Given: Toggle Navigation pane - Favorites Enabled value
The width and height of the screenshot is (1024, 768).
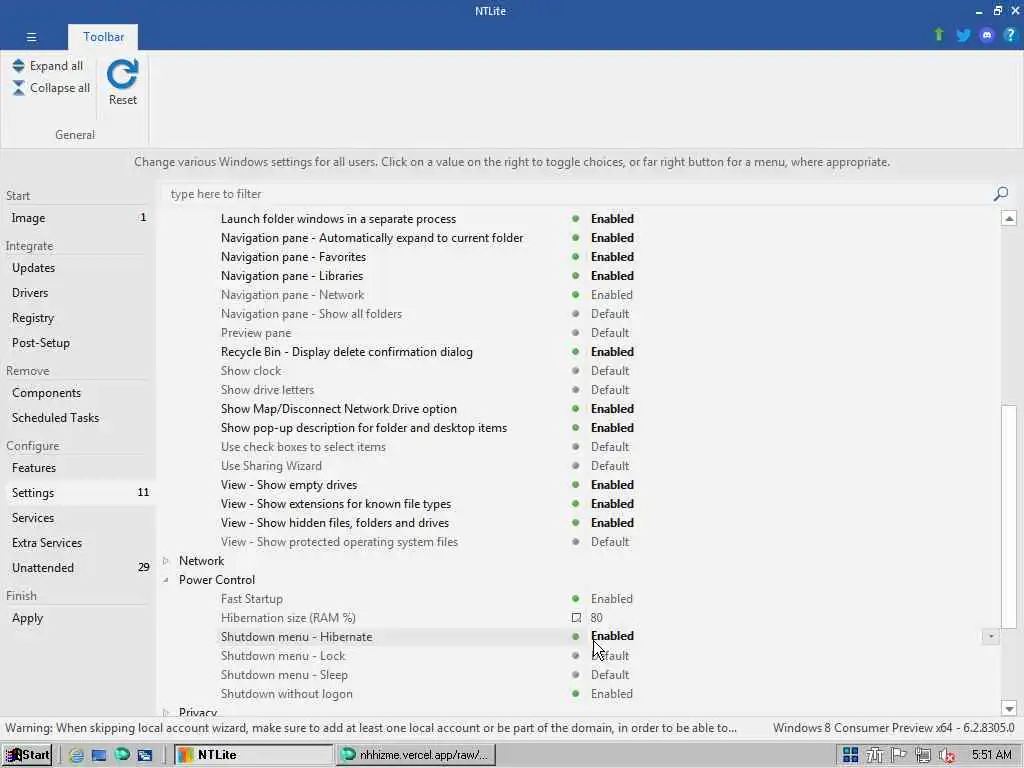Looking at the screenshot, I should coord(612,257).
